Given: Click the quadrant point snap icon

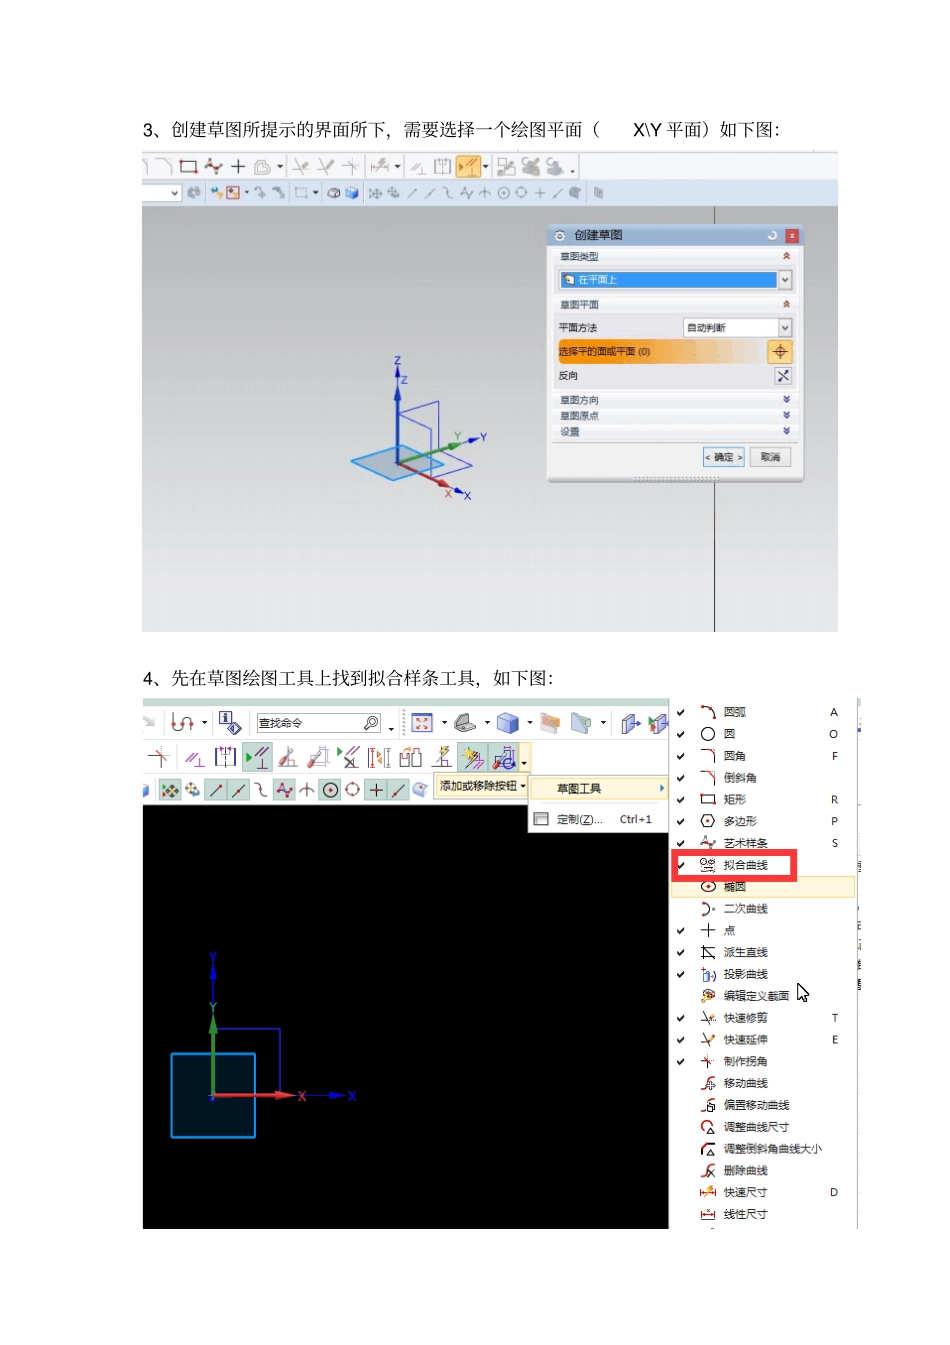Looking at the screenshot, I should 352,790.
